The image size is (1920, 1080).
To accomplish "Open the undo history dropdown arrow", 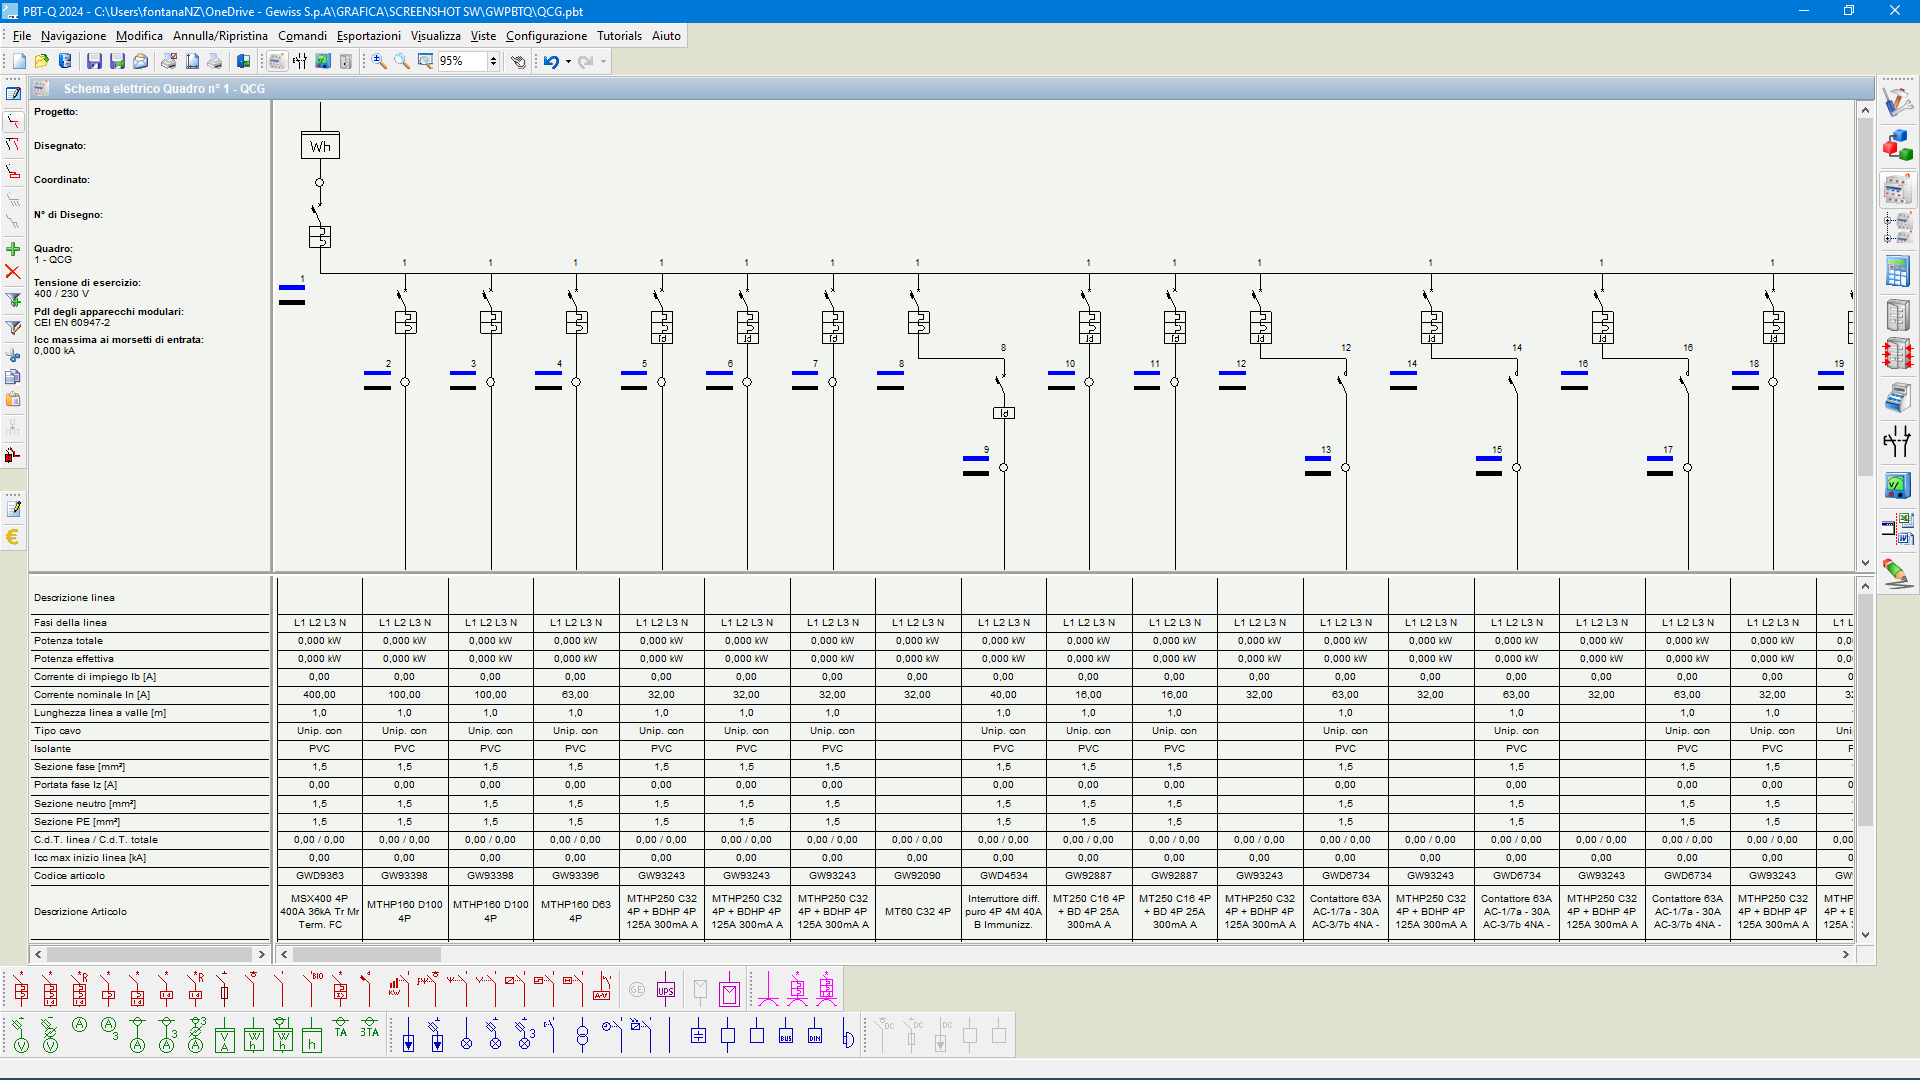I will point(568,61).
